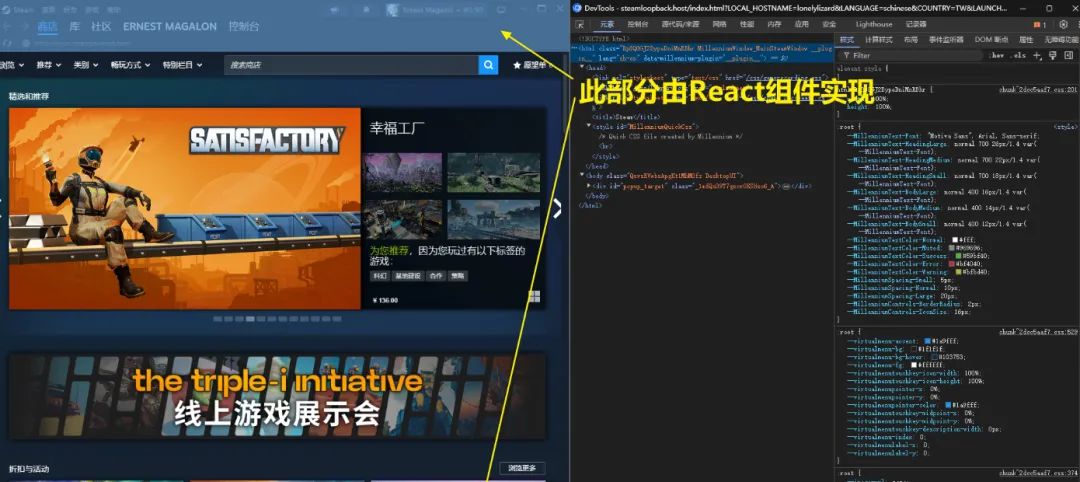Click the Steam page refresh icon
This screenshot has height=482, width=1080.
click(8, 43)
